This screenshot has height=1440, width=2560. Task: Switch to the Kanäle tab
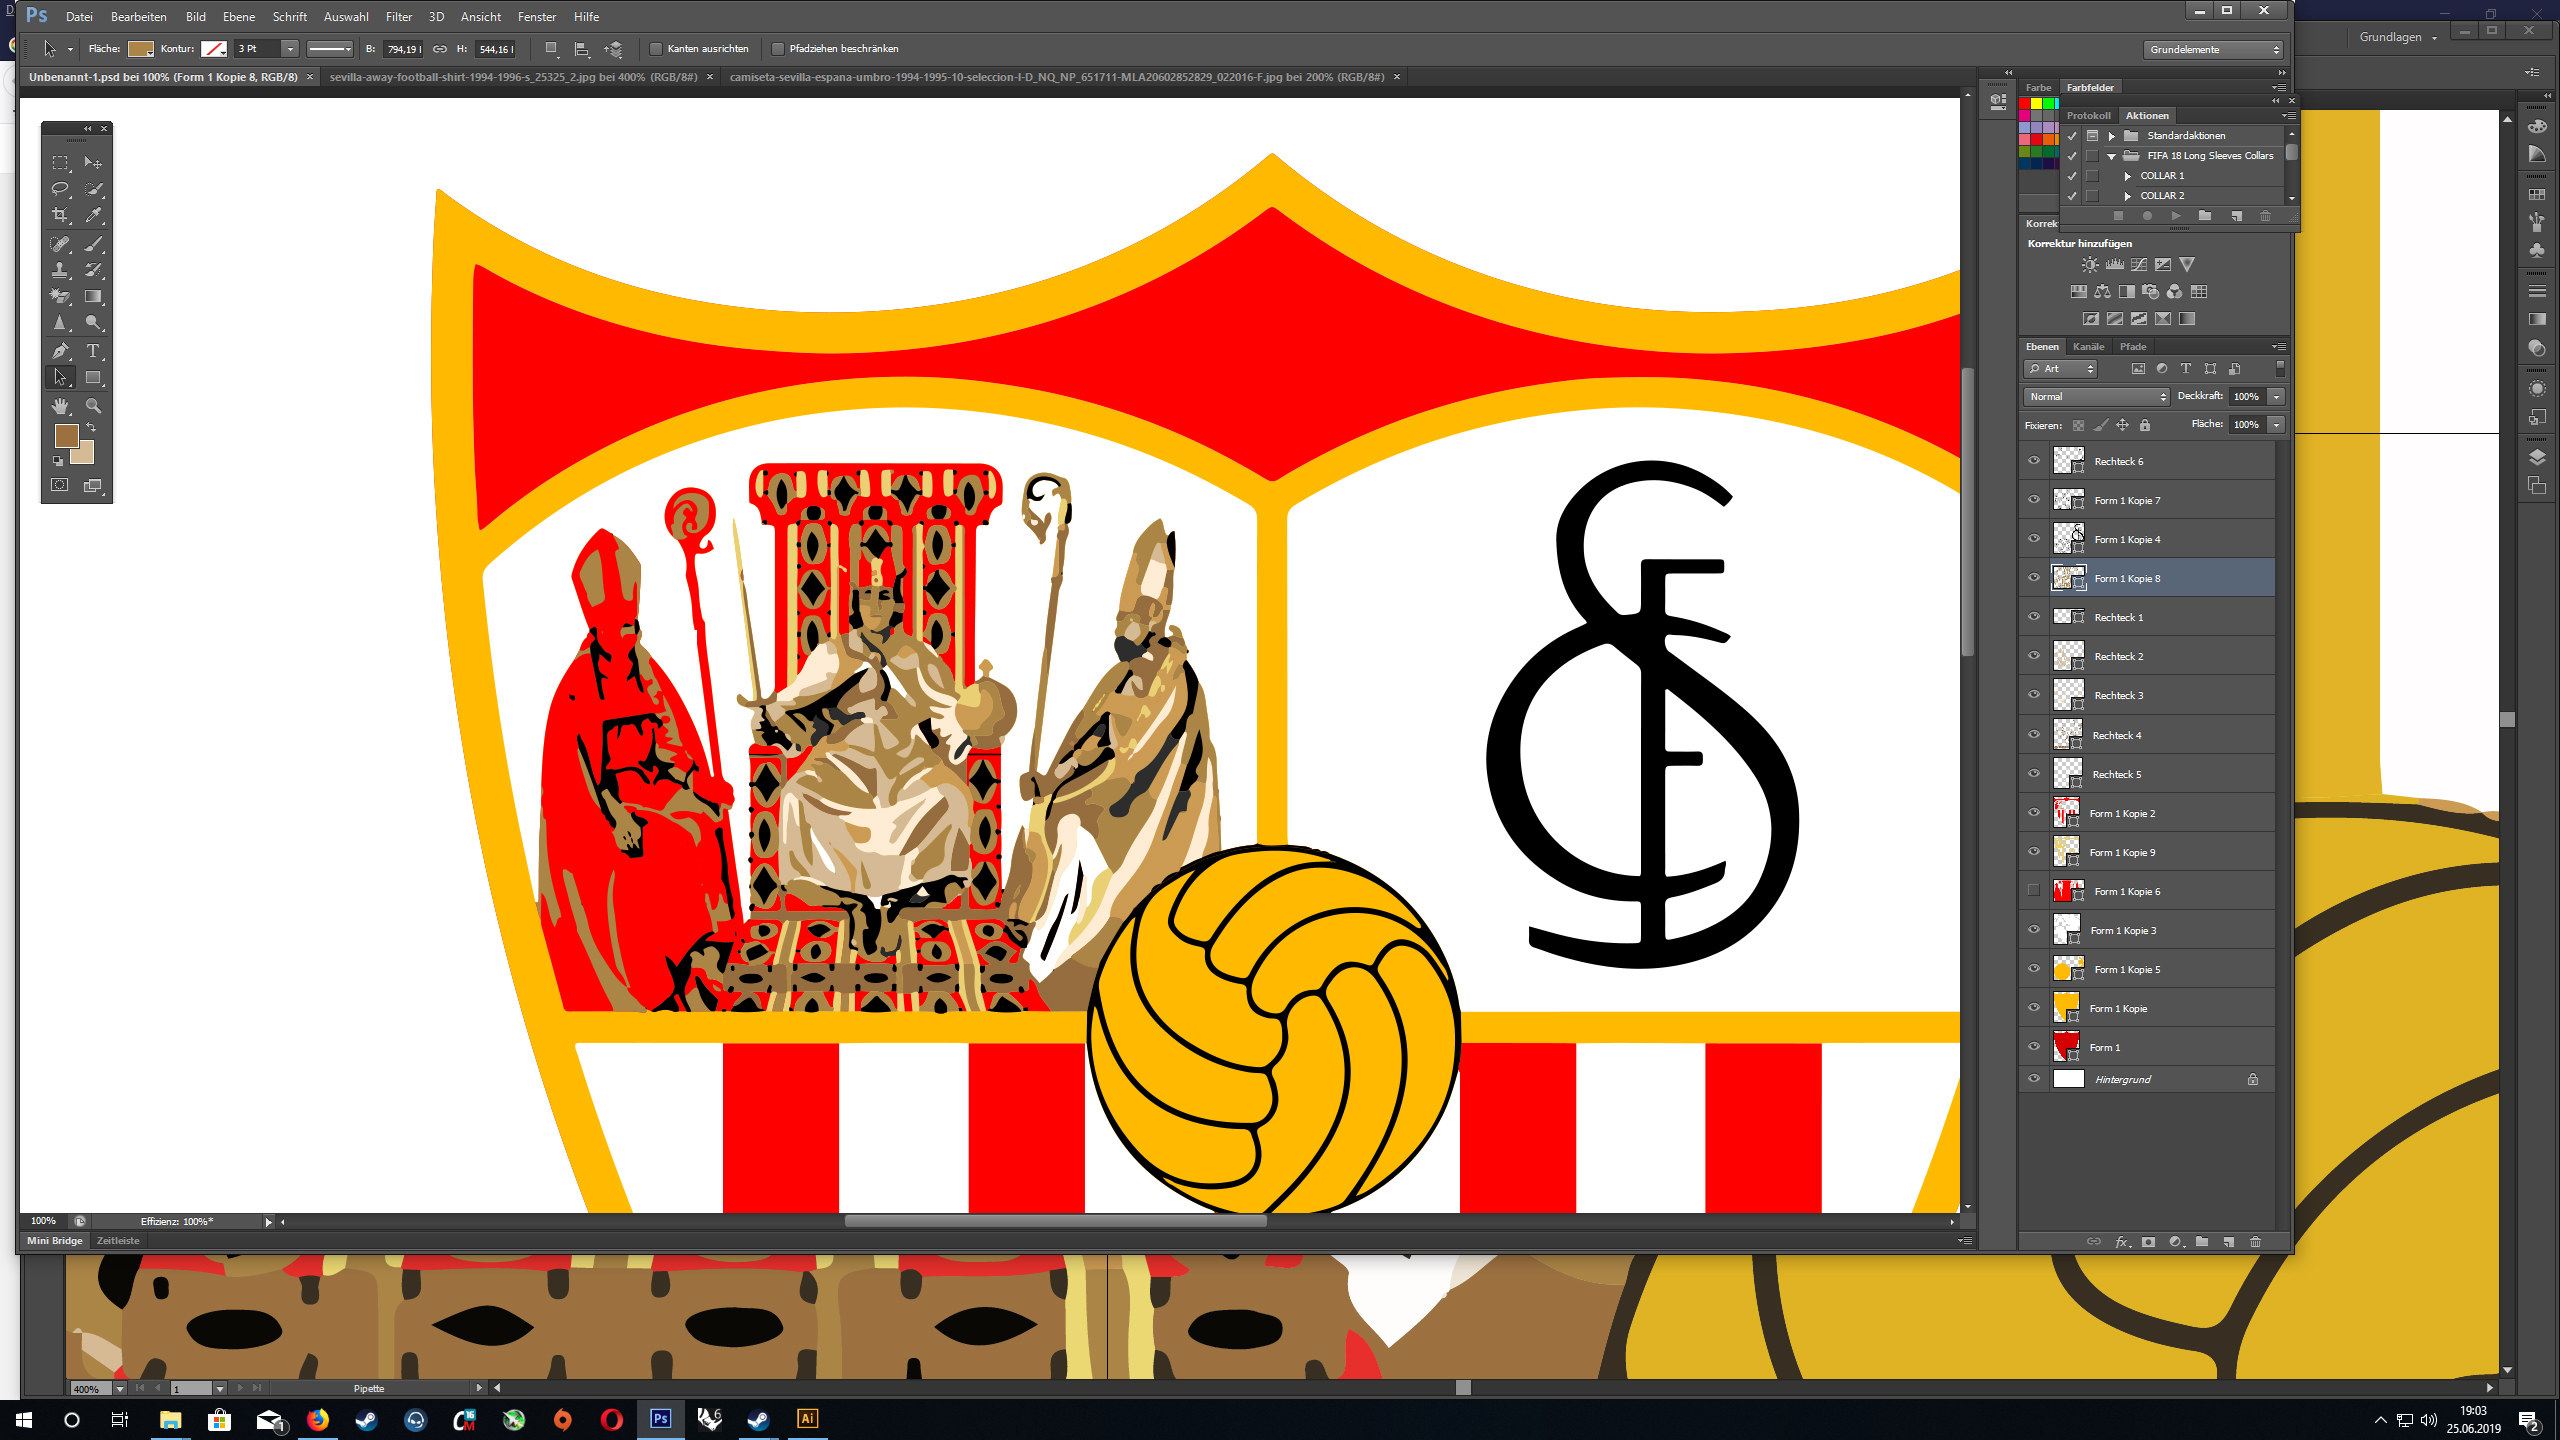point(2088,347)
